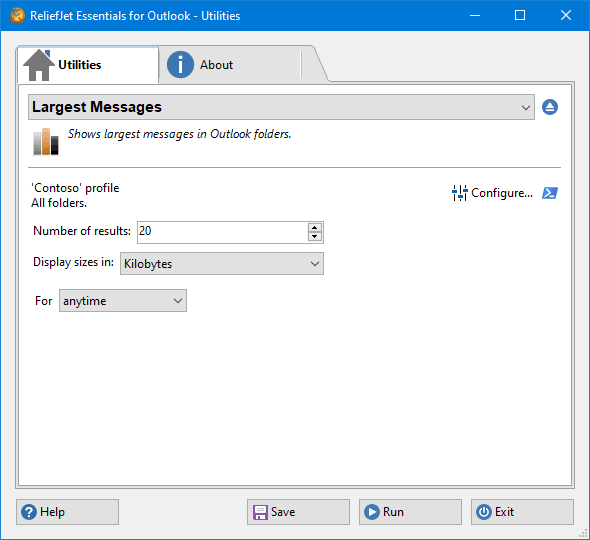
Task: Click the Save button
Action: point(298,512)
